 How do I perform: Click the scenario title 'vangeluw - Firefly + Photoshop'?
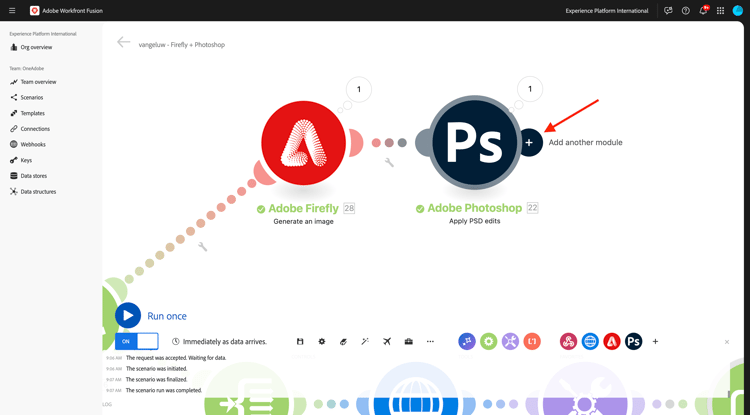[182, 45]
